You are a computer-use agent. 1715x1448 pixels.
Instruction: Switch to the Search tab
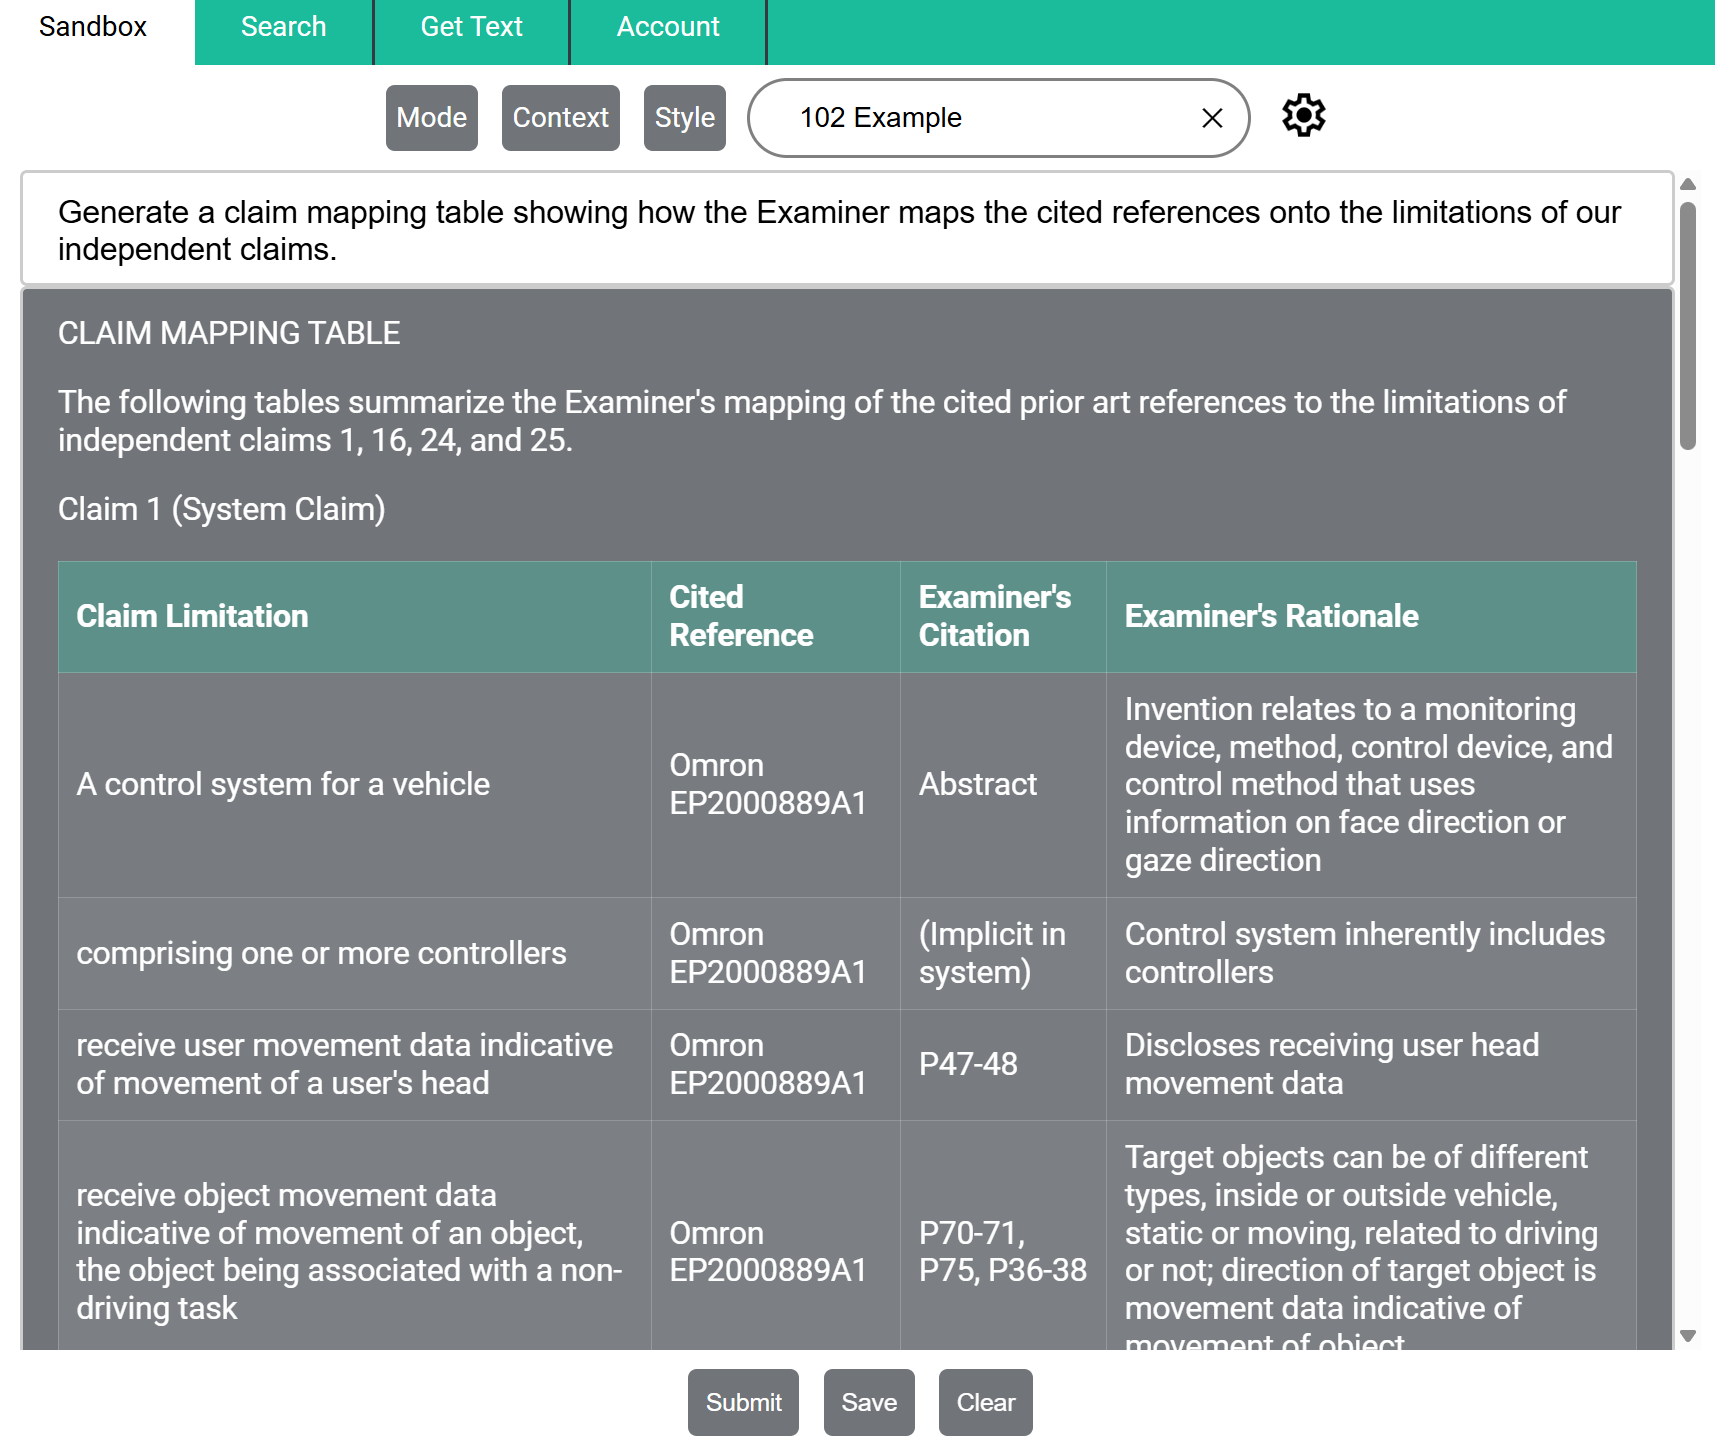point(283,26)
